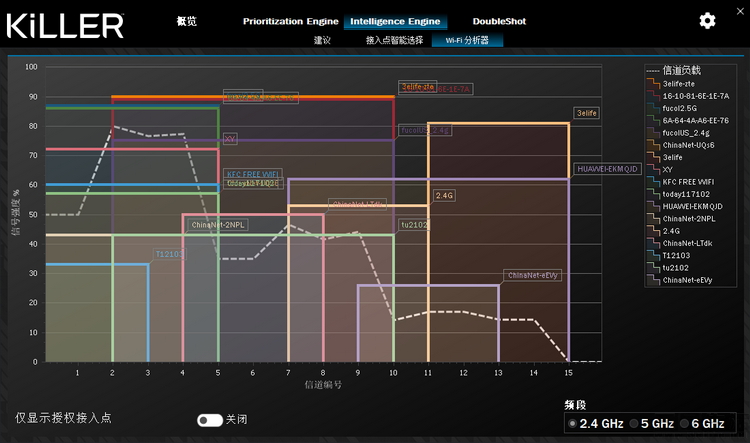Viewport: 750px width, 443px height.
Task: Click the ChinaNet-eEVy legend color icon
Action: pyautogui.click(x=652, y=280)
